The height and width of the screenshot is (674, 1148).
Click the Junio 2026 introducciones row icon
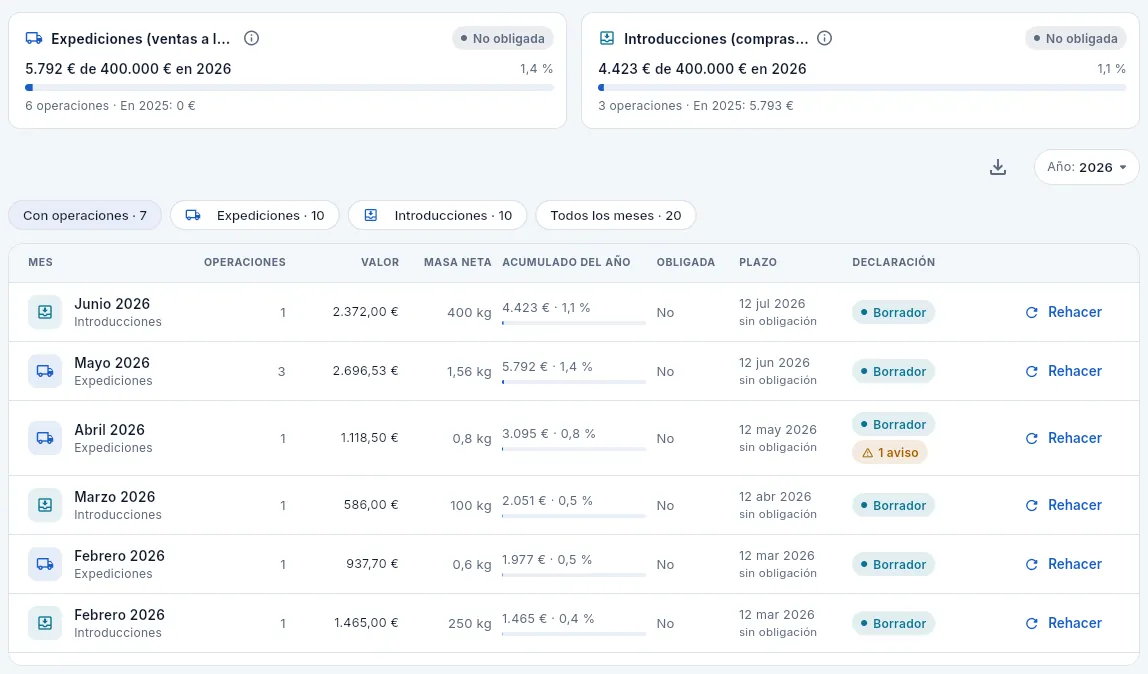pyautogui.click(x=45, y=312)
